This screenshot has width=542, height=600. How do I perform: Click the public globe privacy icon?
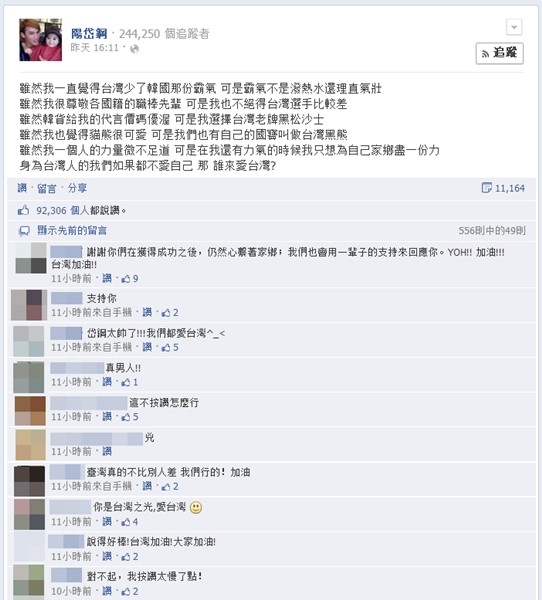click(x=134, y=49)
